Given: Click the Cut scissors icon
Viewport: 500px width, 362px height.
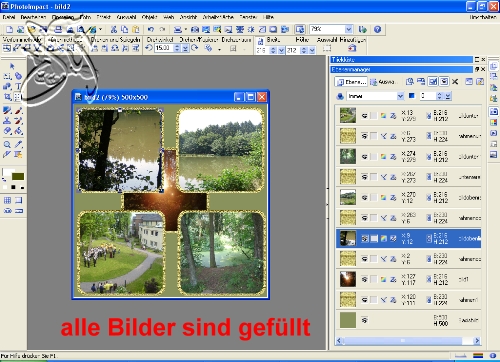Looking at the screenshot, I should coord(114,29).
